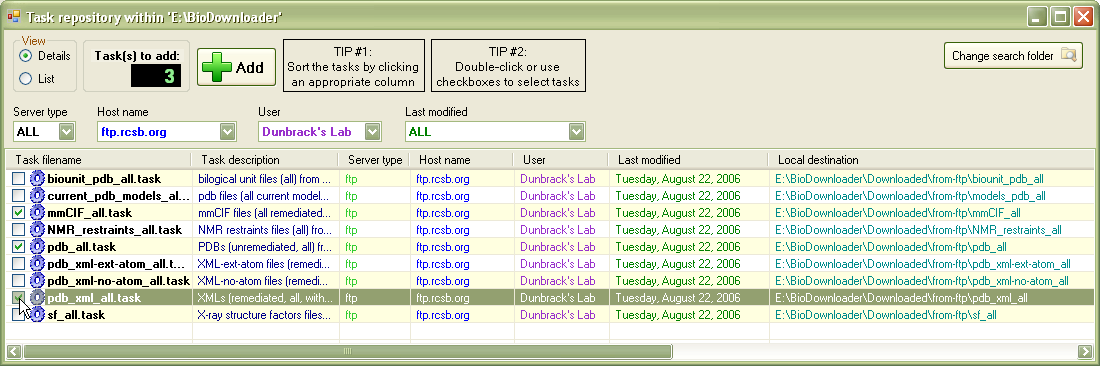The image size is (1100, 366).
Task: Click the TIP #1 sort tasks box
Action: pos(354,66)
